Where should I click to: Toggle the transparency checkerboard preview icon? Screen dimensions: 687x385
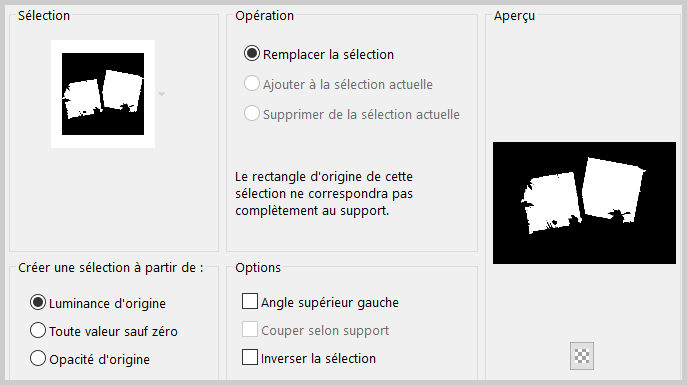pyautogui.click(x=582, y=356)
